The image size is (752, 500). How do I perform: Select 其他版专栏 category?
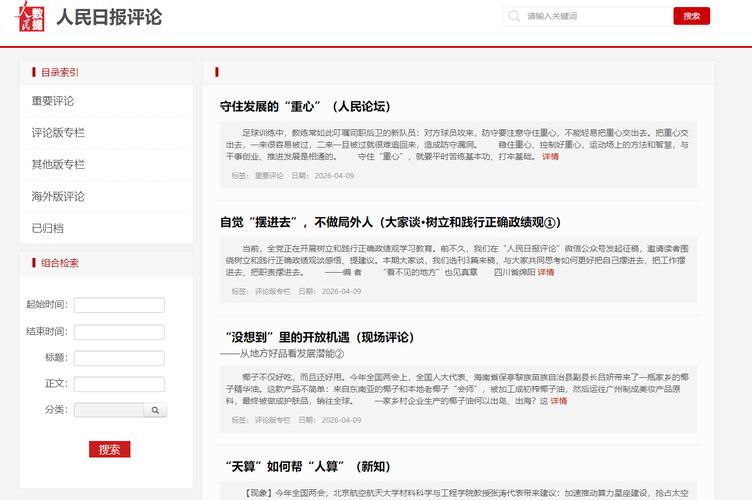point(58,164)
